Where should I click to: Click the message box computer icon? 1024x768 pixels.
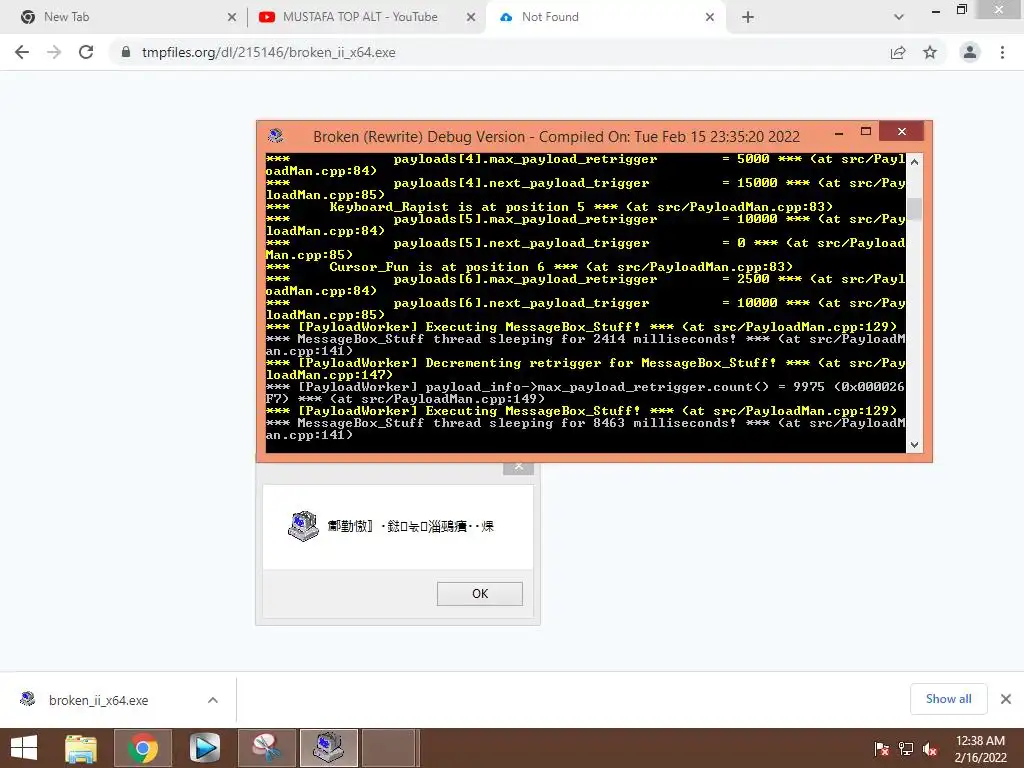[303, 526]
